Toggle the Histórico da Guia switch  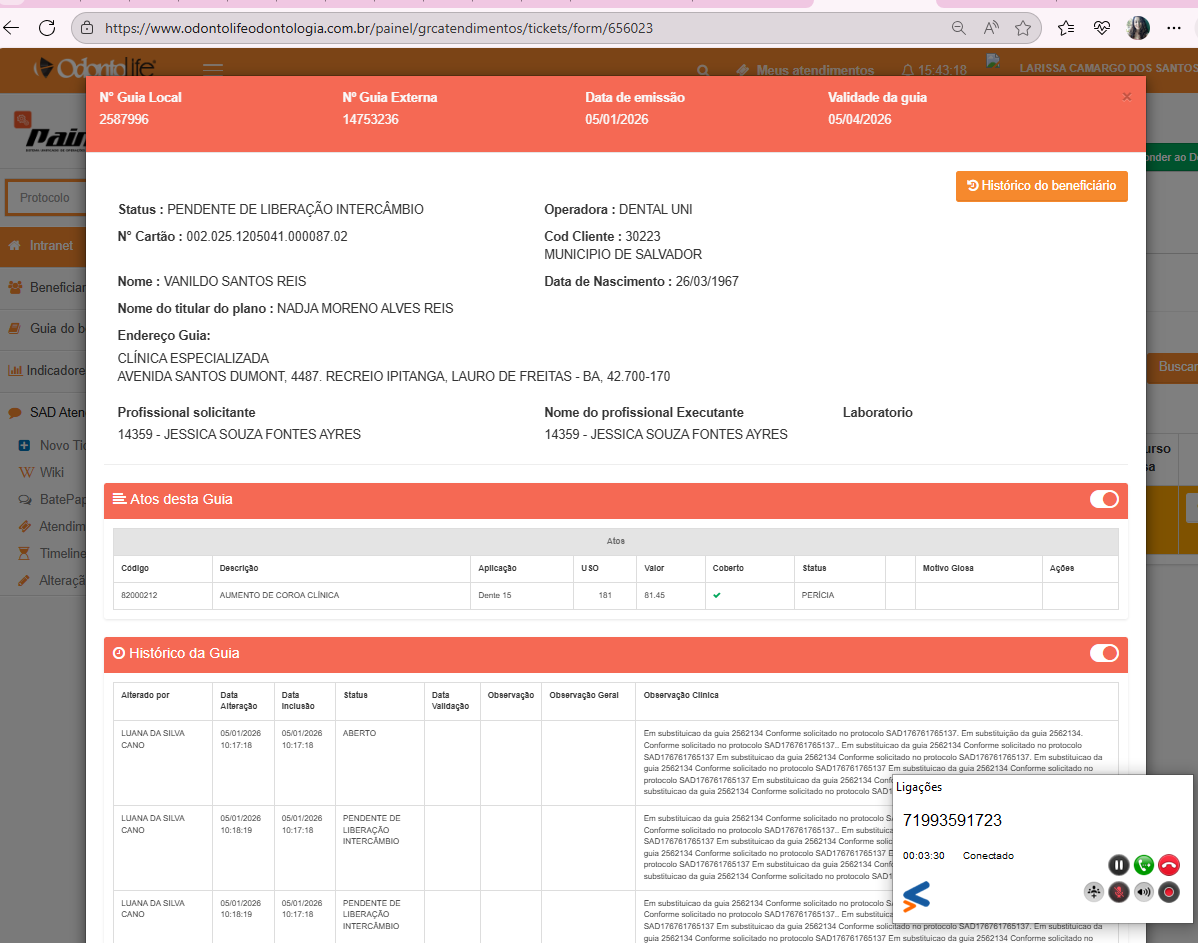tap(1104, 653)
